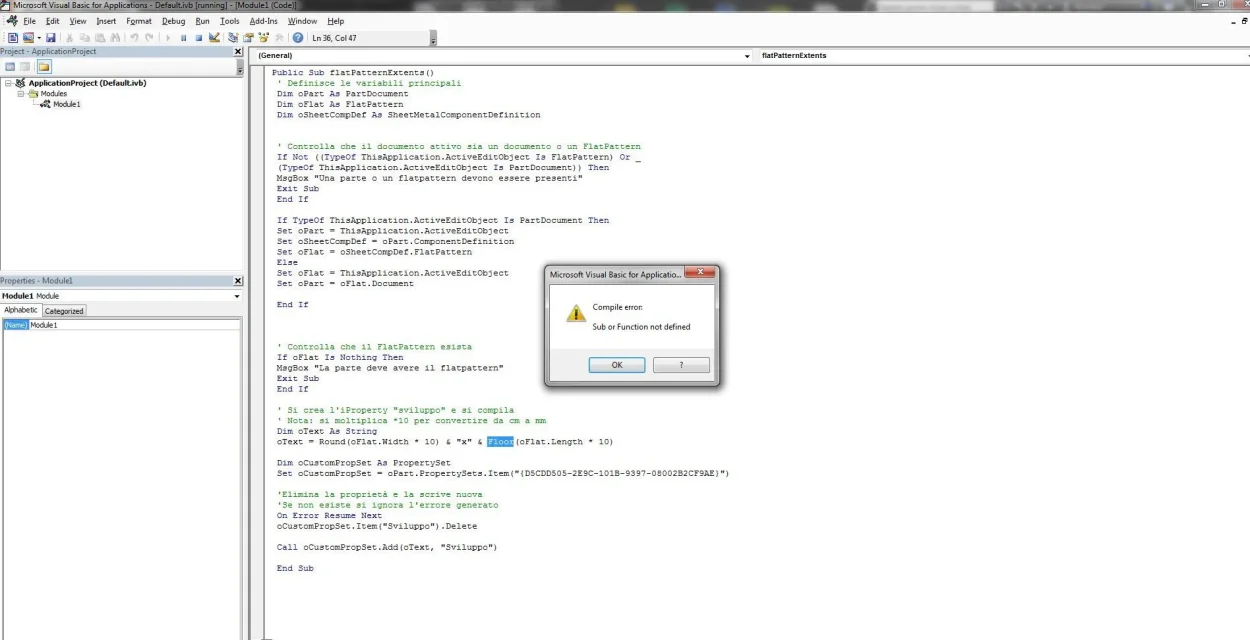Toggle Design Mode icon in toolbar
This screenshot has height=640, width=1250.
pyautogui.click(x=214, y=38)
